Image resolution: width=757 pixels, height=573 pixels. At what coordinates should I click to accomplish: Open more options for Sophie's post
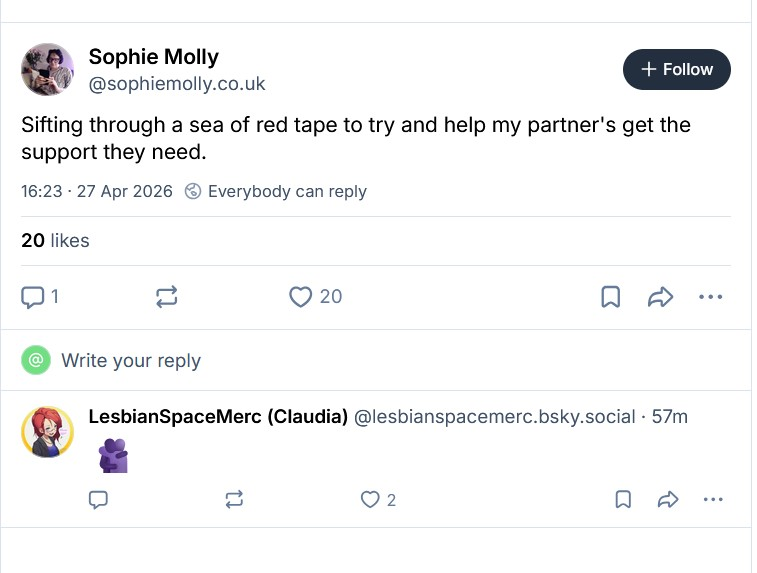coord(710,297)
